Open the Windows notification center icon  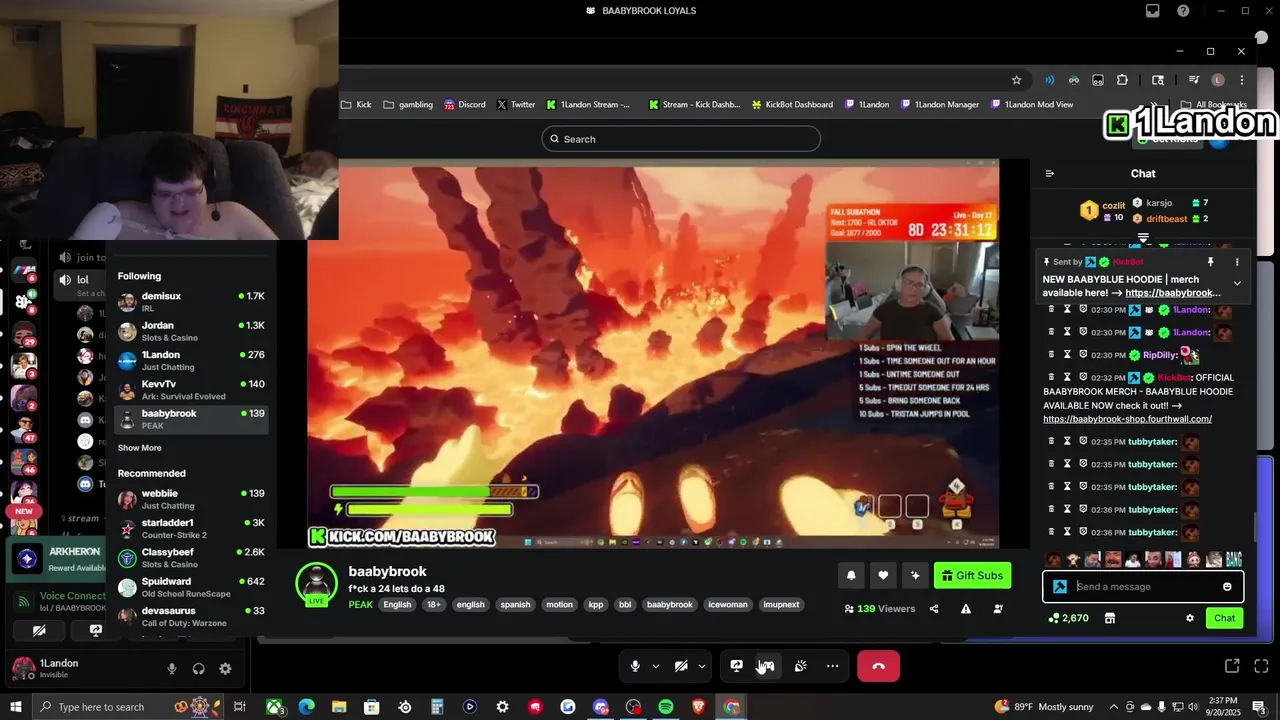1259,707
